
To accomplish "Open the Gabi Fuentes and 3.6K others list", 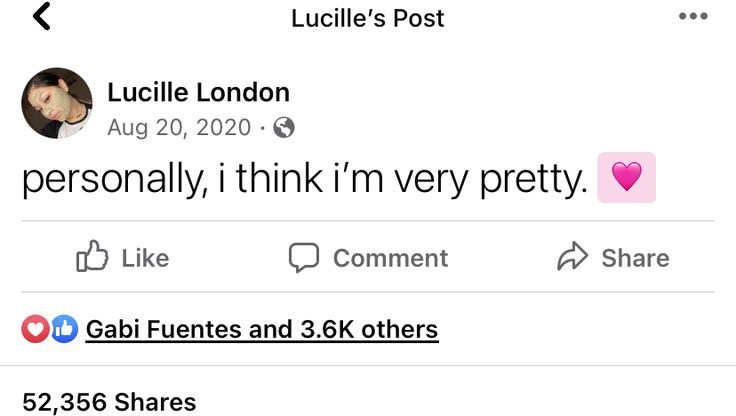I will [262, 329].
